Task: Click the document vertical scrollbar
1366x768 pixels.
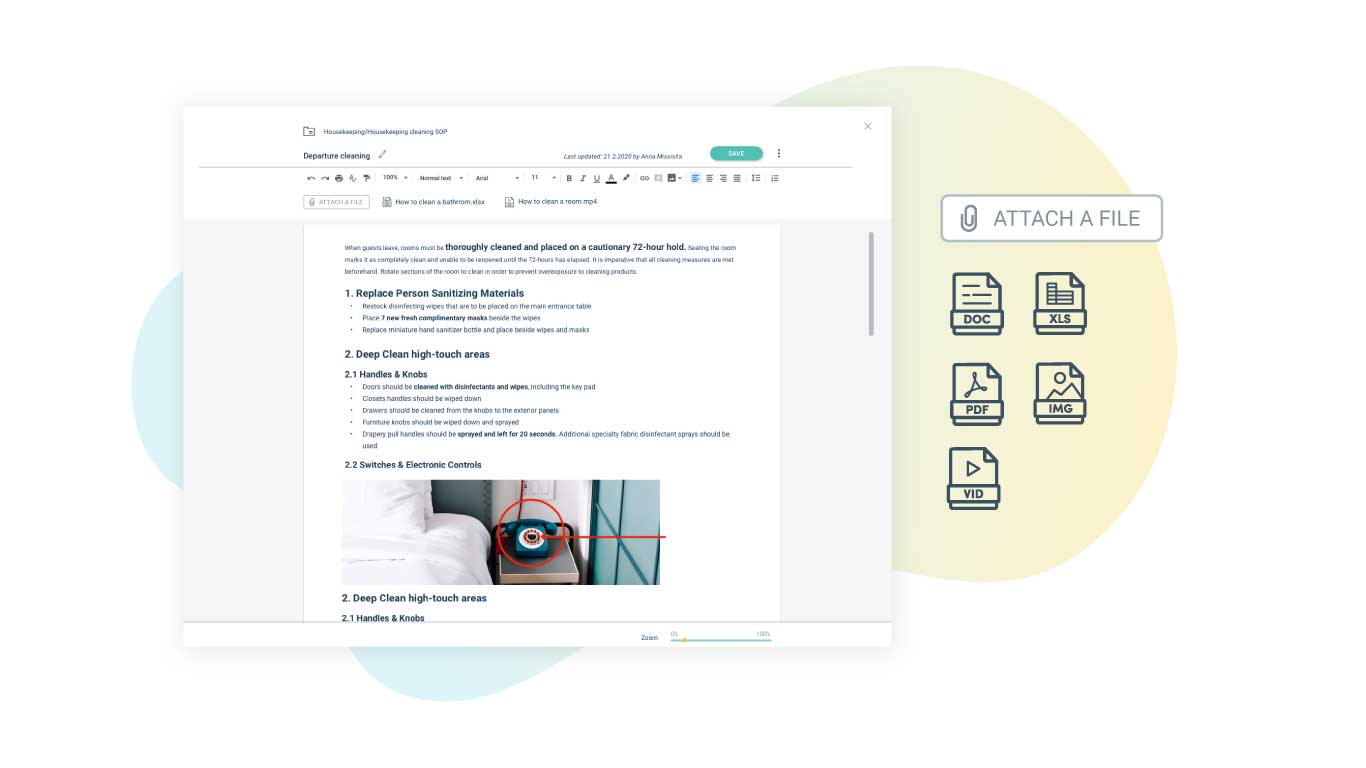Action: pyautogui.click(x=871, y=284)
